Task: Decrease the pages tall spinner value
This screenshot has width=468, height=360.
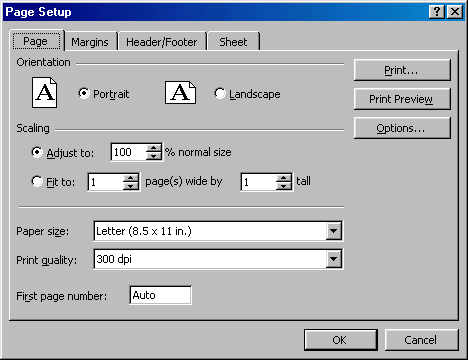Action: [x=284, y=186]
